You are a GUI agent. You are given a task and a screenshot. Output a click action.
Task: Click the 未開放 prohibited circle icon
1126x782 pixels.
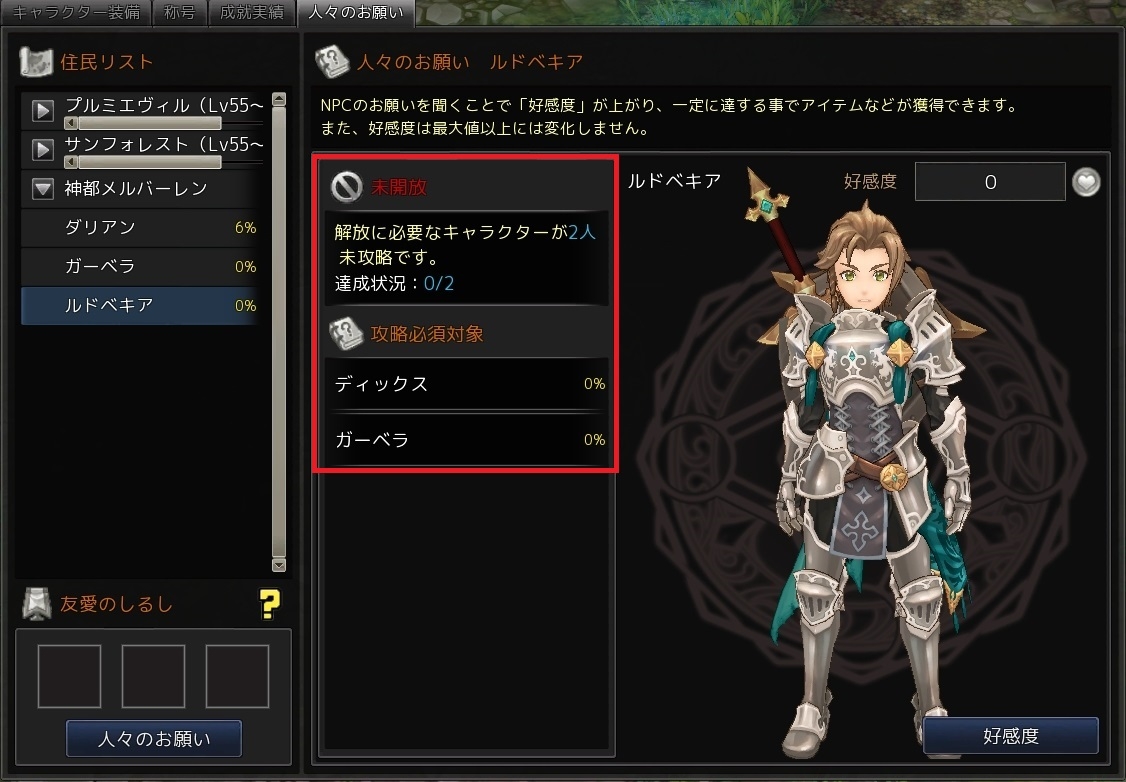click(346, 187)
